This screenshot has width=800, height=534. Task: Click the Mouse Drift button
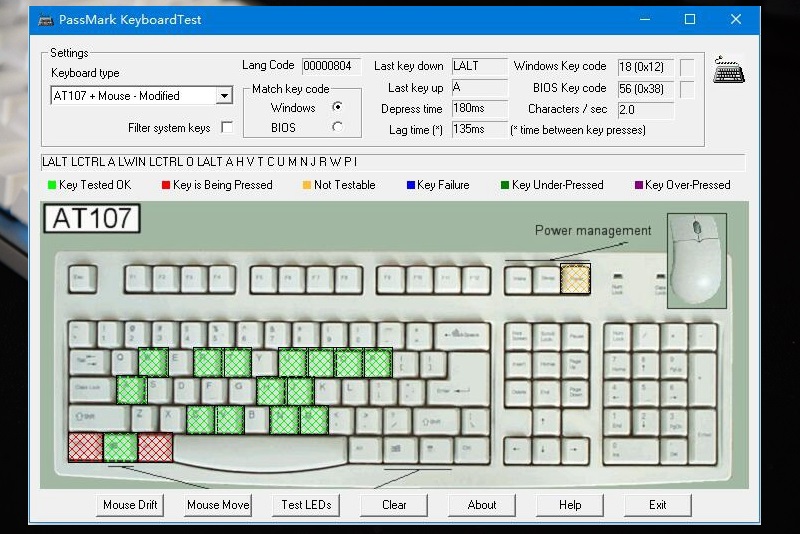[x=130, y=505]
